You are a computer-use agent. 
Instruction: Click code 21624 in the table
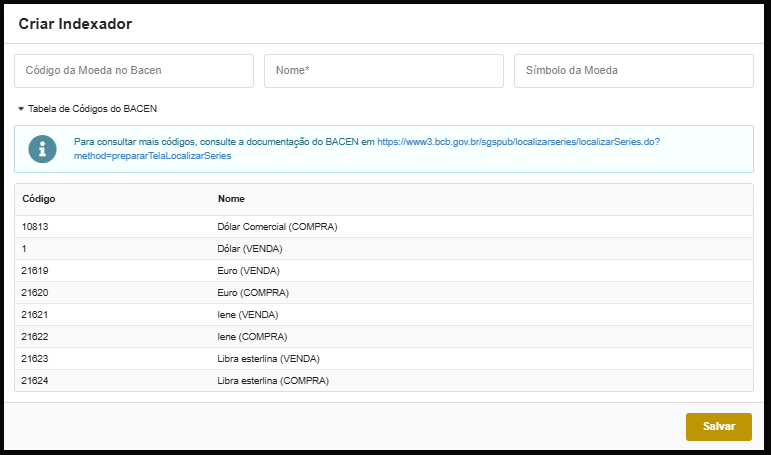[x=35, y=381]
